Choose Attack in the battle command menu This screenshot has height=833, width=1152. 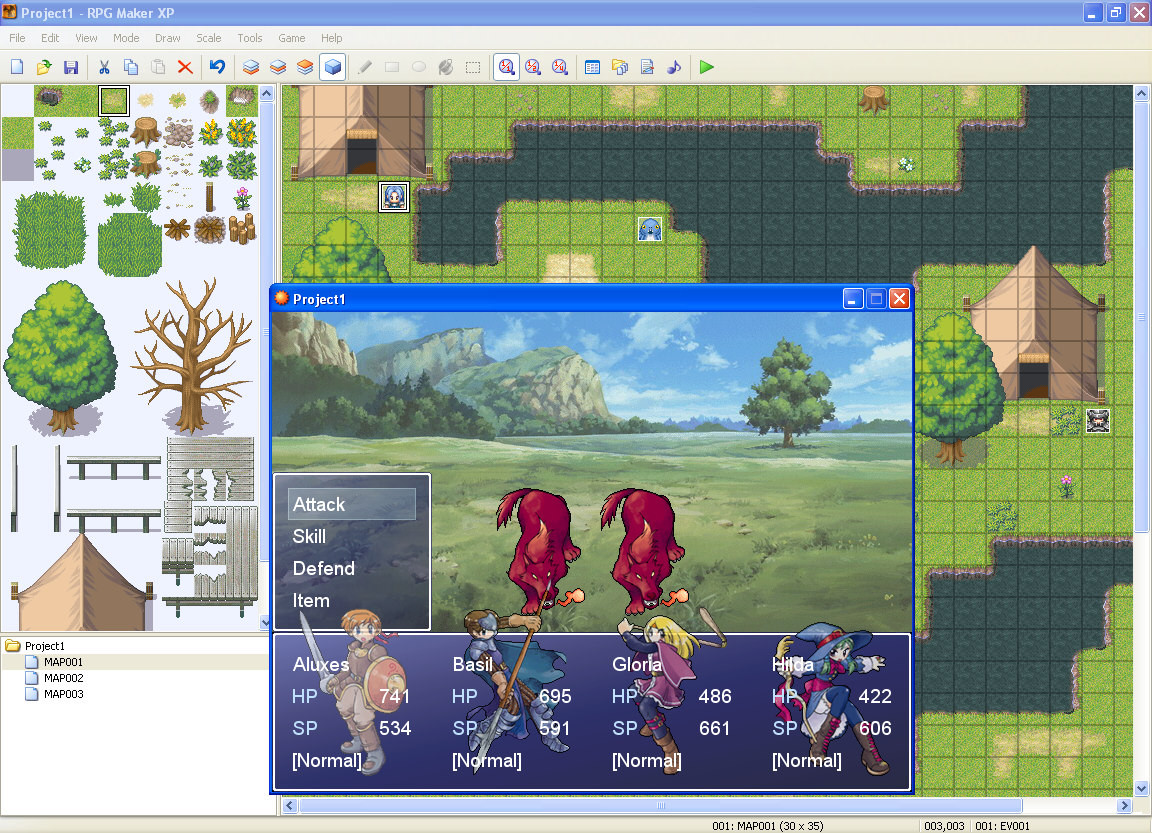coord(351,504)
